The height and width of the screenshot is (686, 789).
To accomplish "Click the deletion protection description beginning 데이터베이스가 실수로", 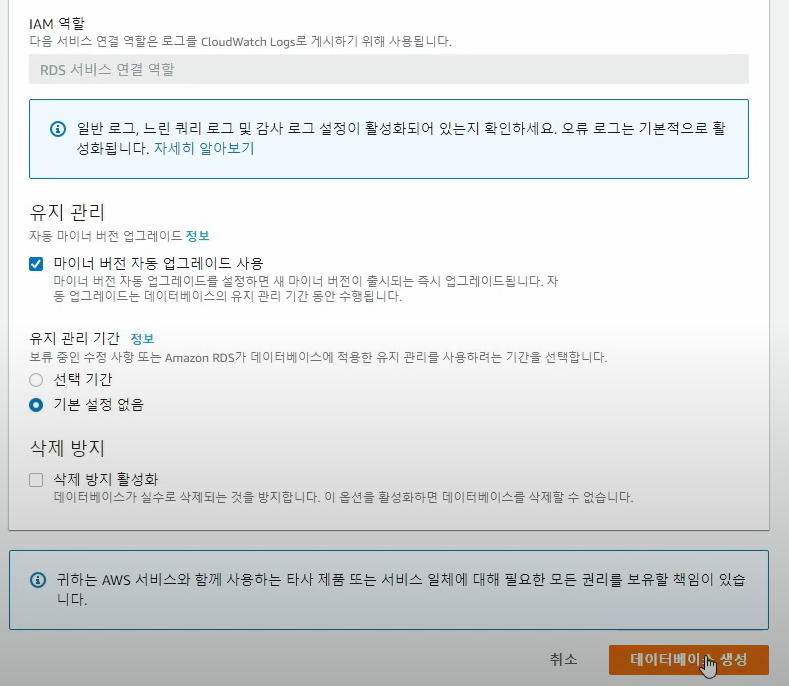I will coord(343,497).
